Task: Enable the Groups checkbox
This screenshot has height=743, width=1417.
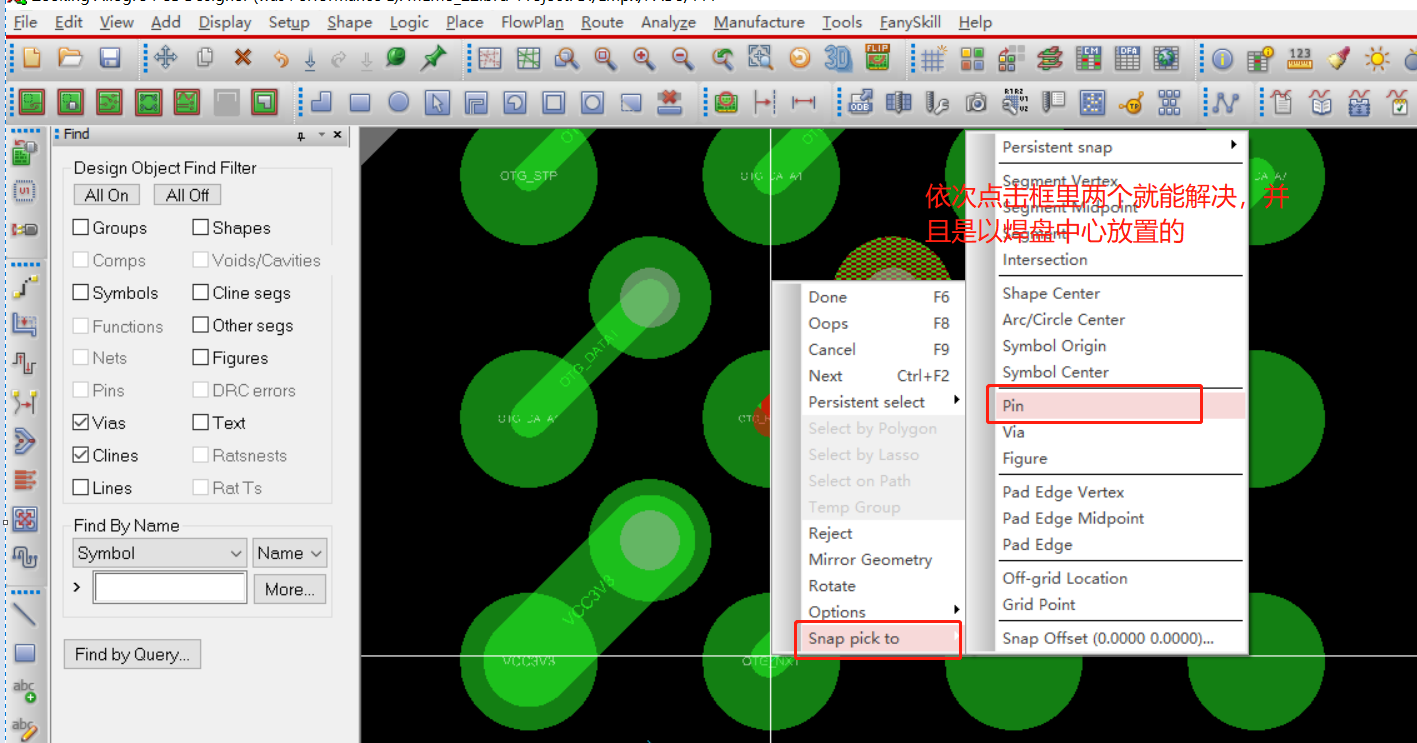Action: point(81,228)
